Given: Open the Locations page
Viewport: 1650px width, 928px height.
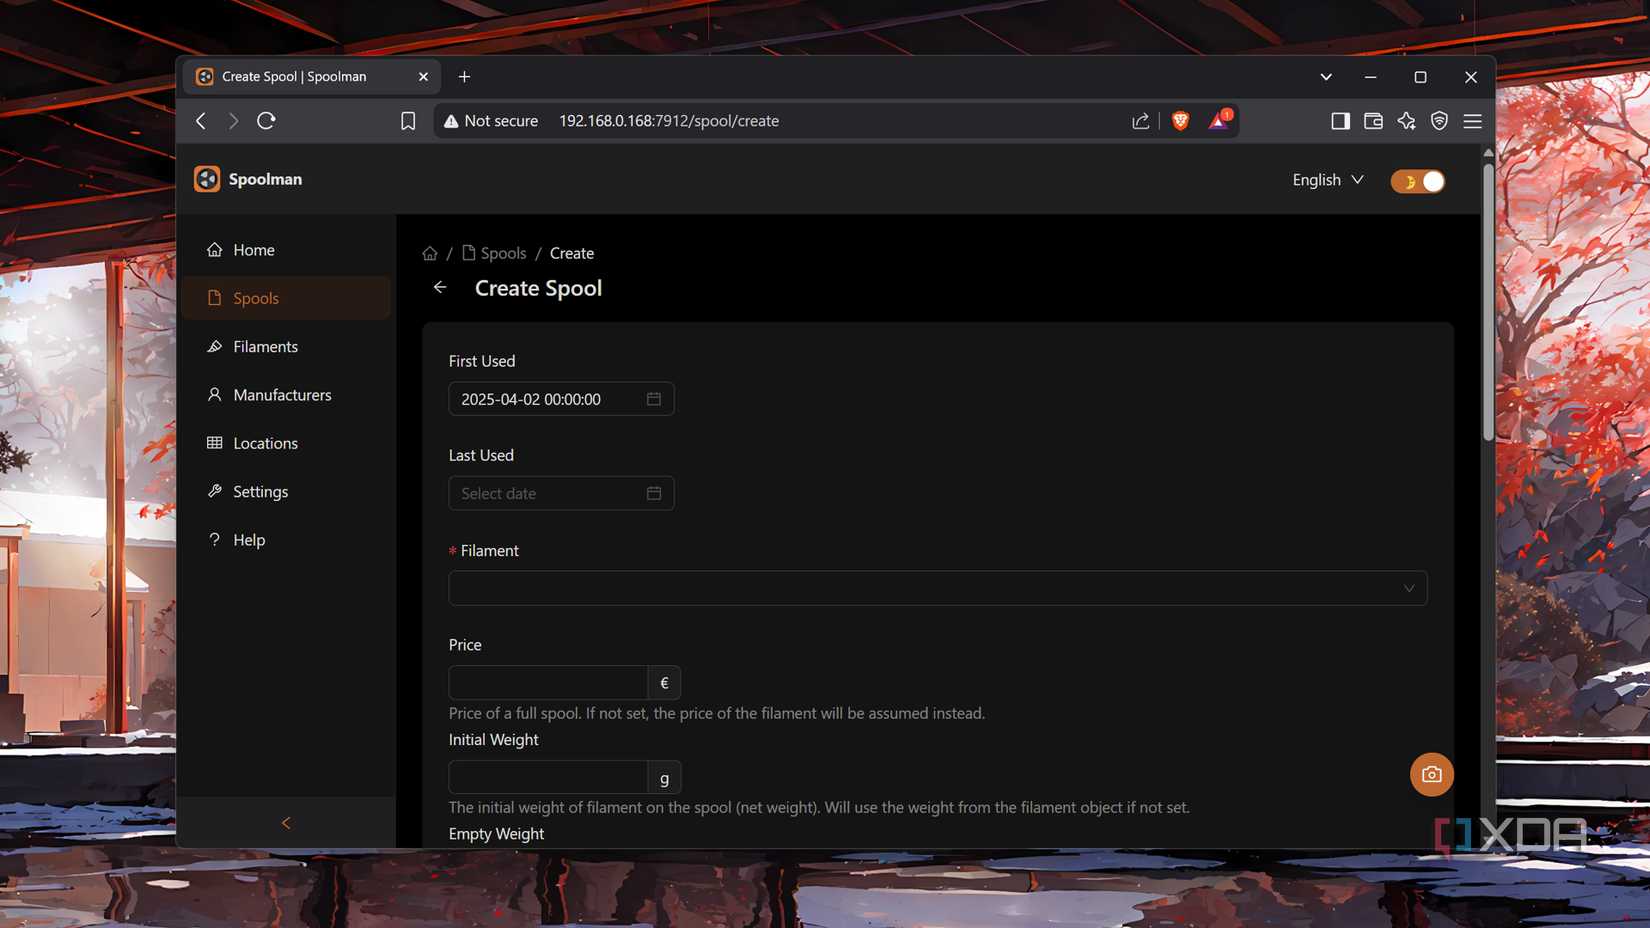Looking at the screenshot, I should click(x=265, y=443).
